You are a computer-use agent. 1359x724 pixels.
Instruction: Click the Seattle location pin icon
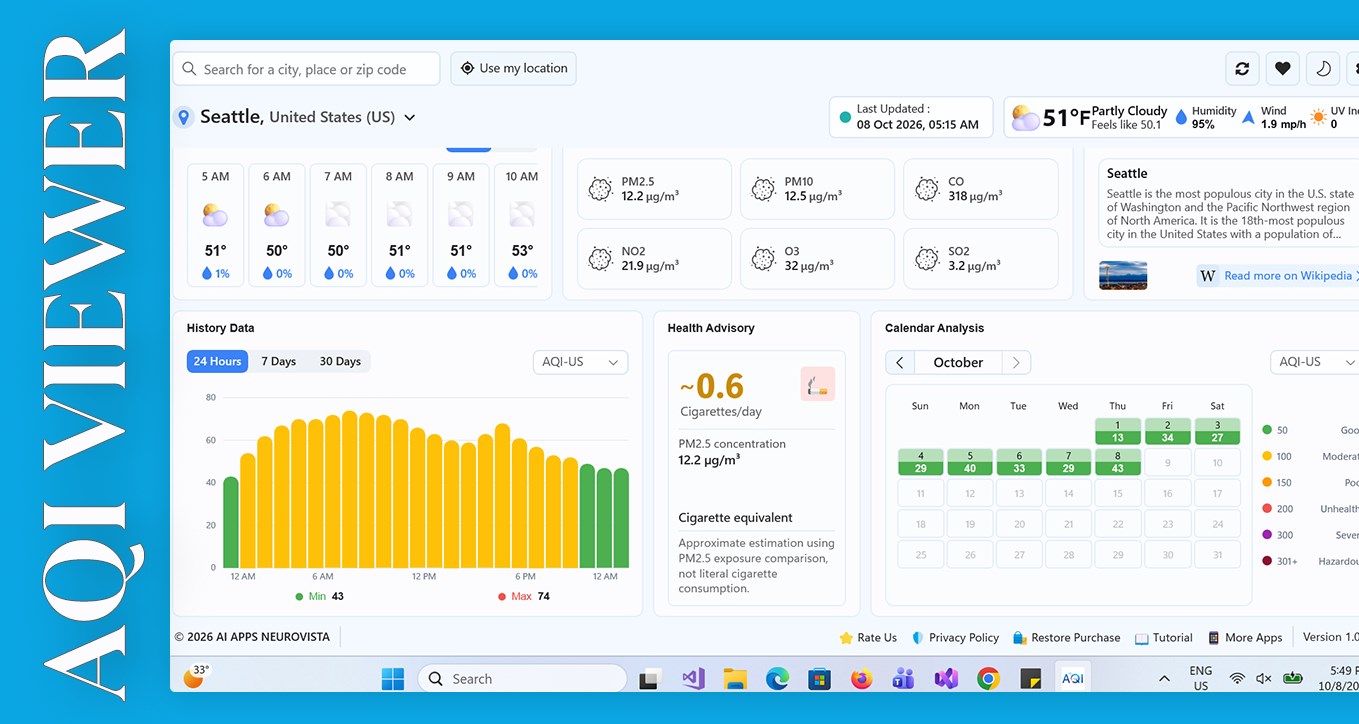183,117
